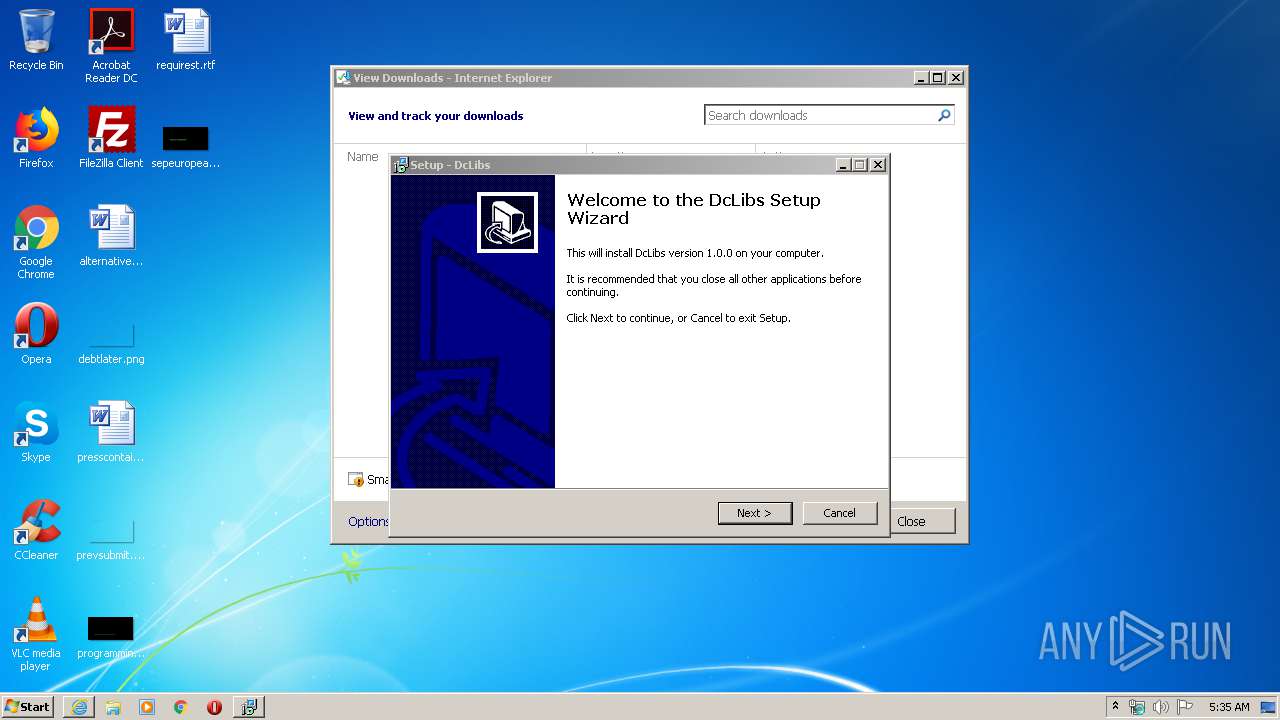The height and width of the screenshot is (720, 1280).
Task: Click the Setup - DcLibs title bar icon
Action: click(x=400, y=165)
